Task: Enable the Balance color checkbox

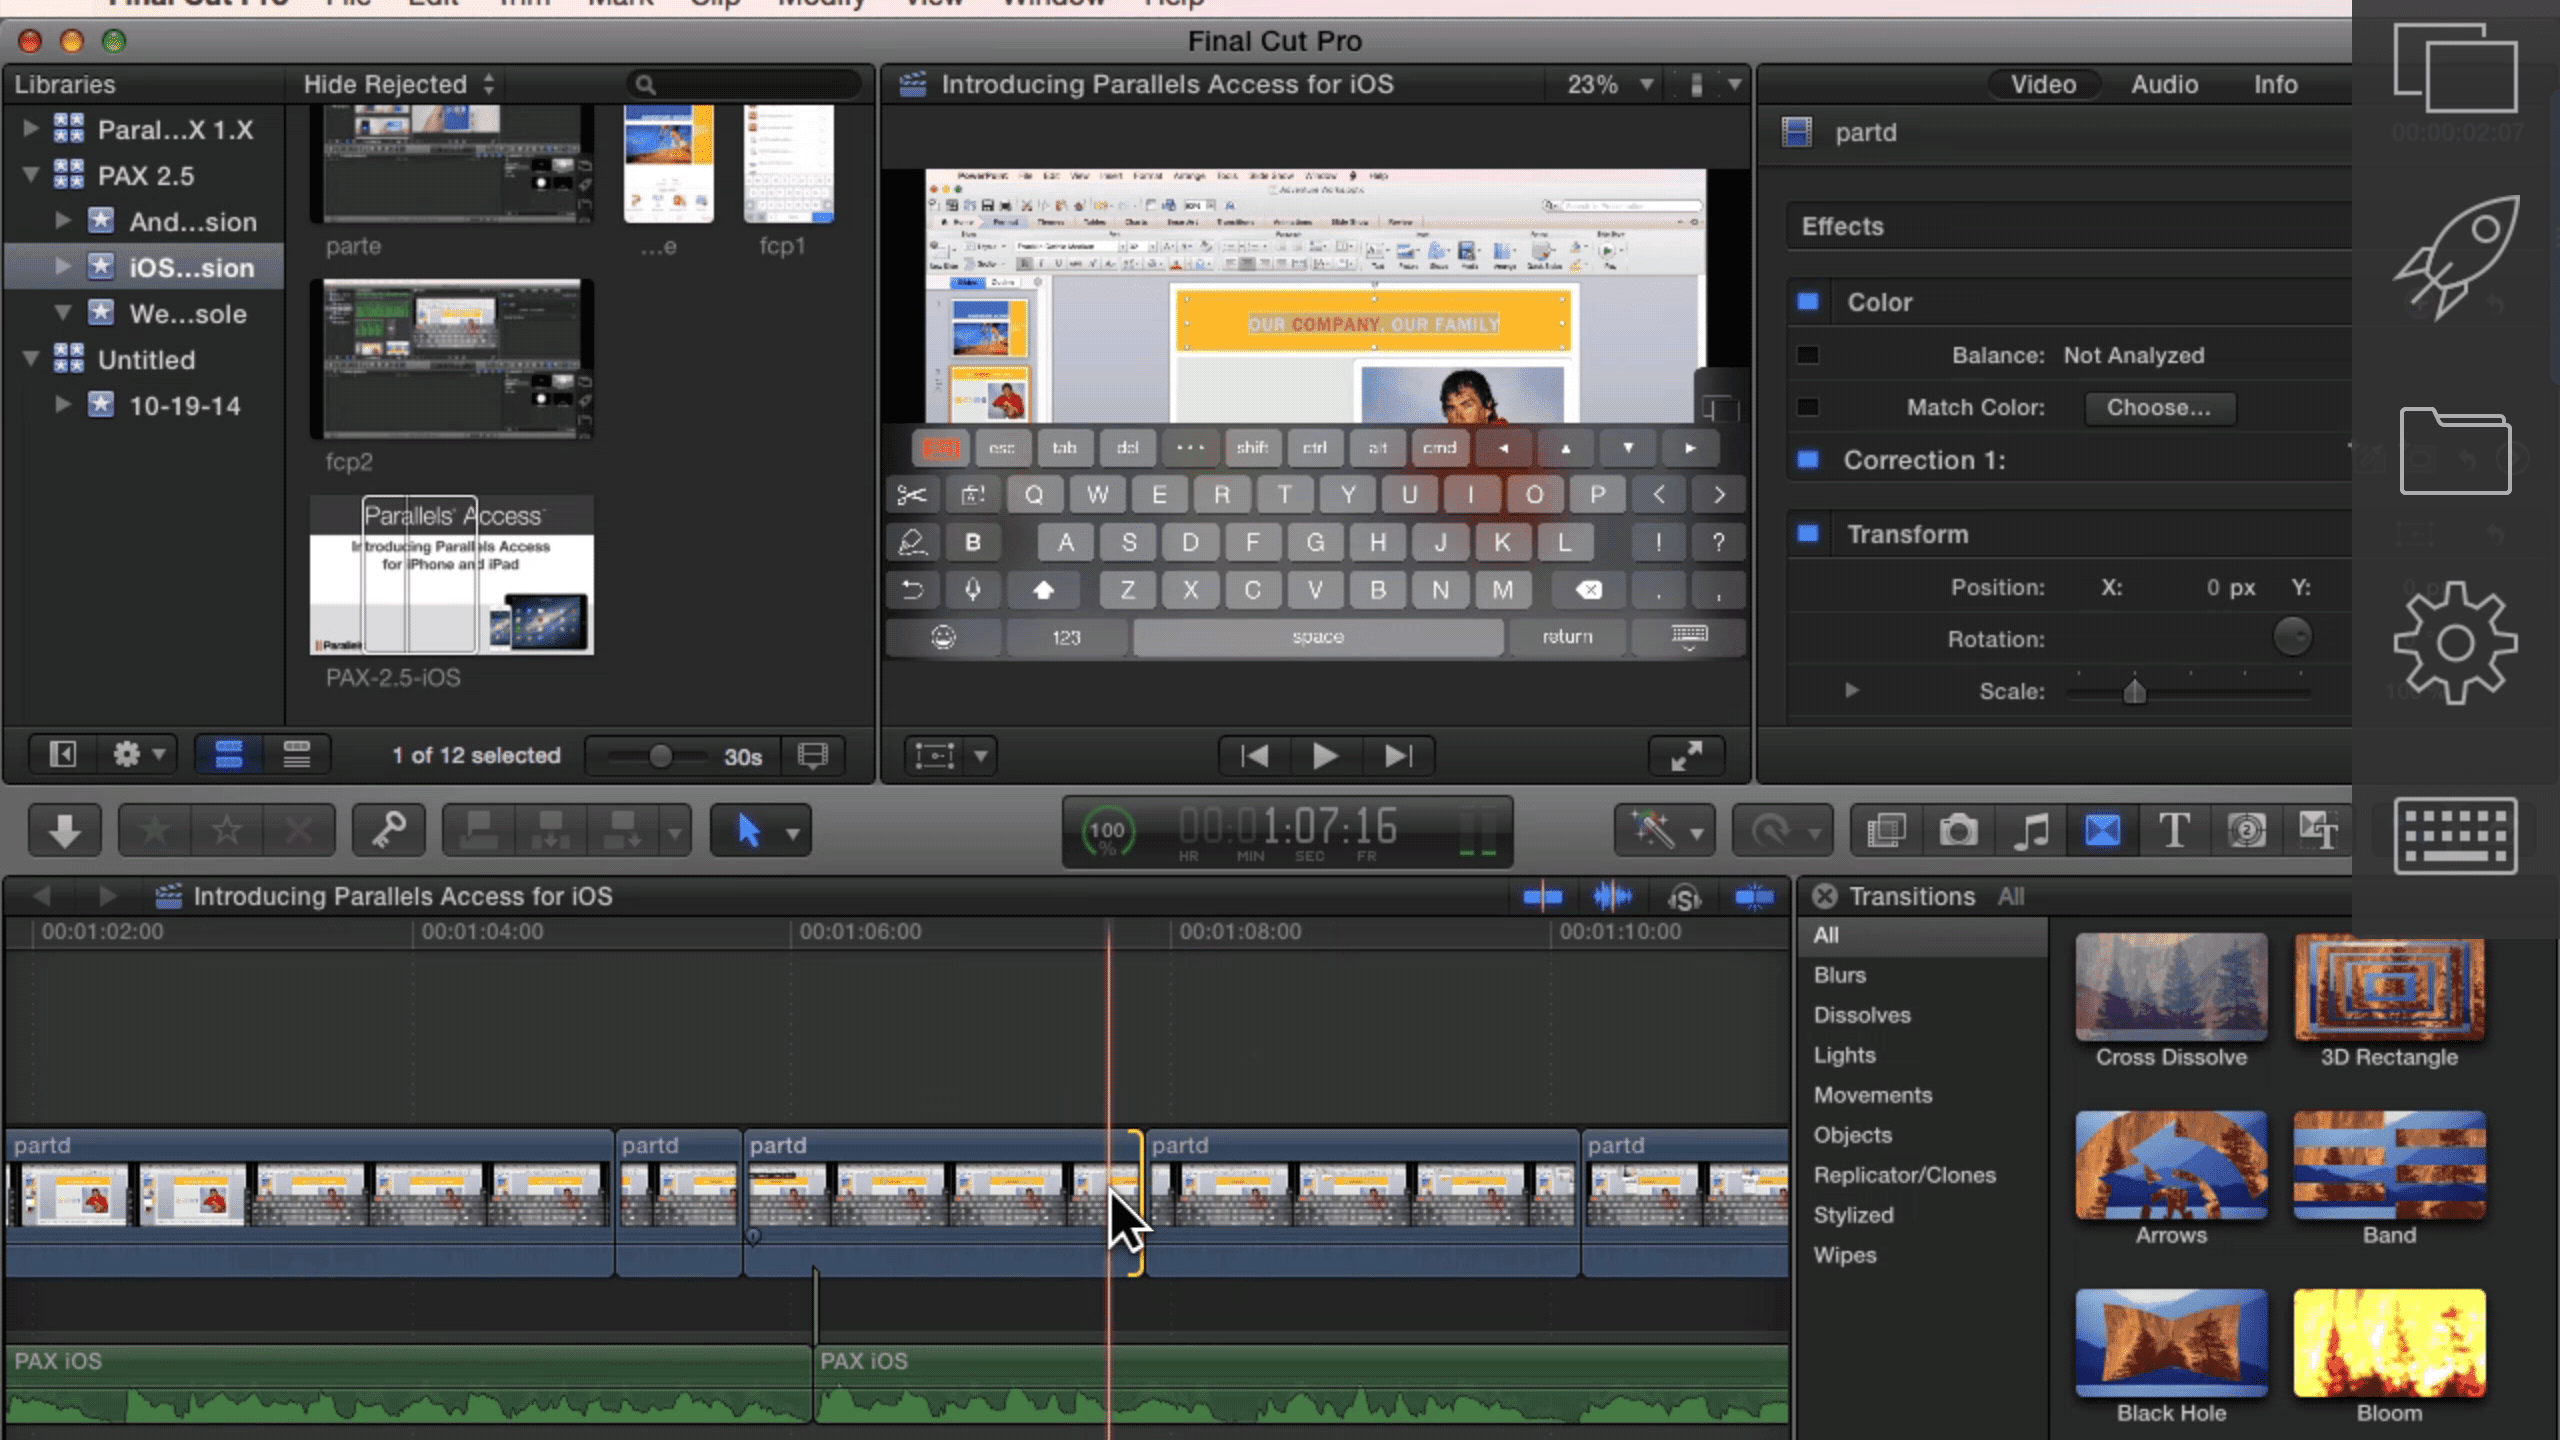Action: click(1807, 355)
